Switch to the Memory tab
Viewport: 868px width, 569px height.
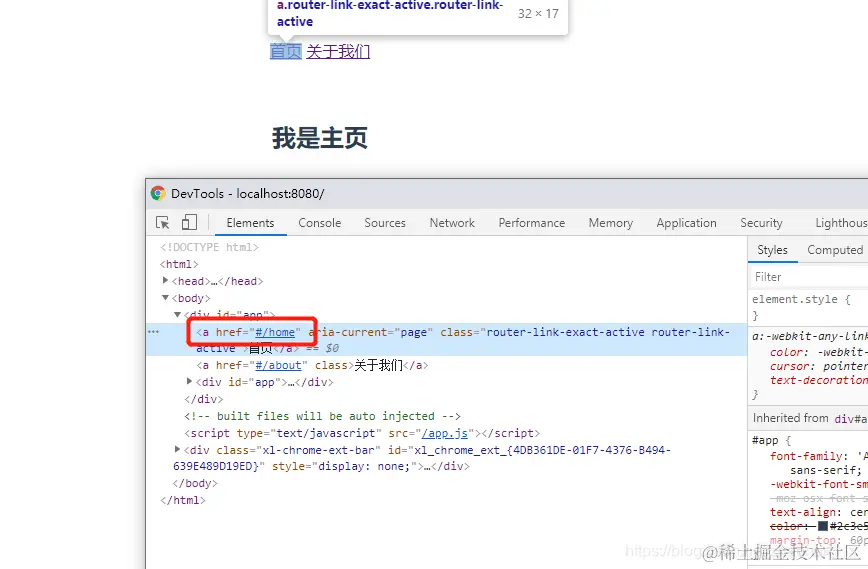tap(611, 223)
